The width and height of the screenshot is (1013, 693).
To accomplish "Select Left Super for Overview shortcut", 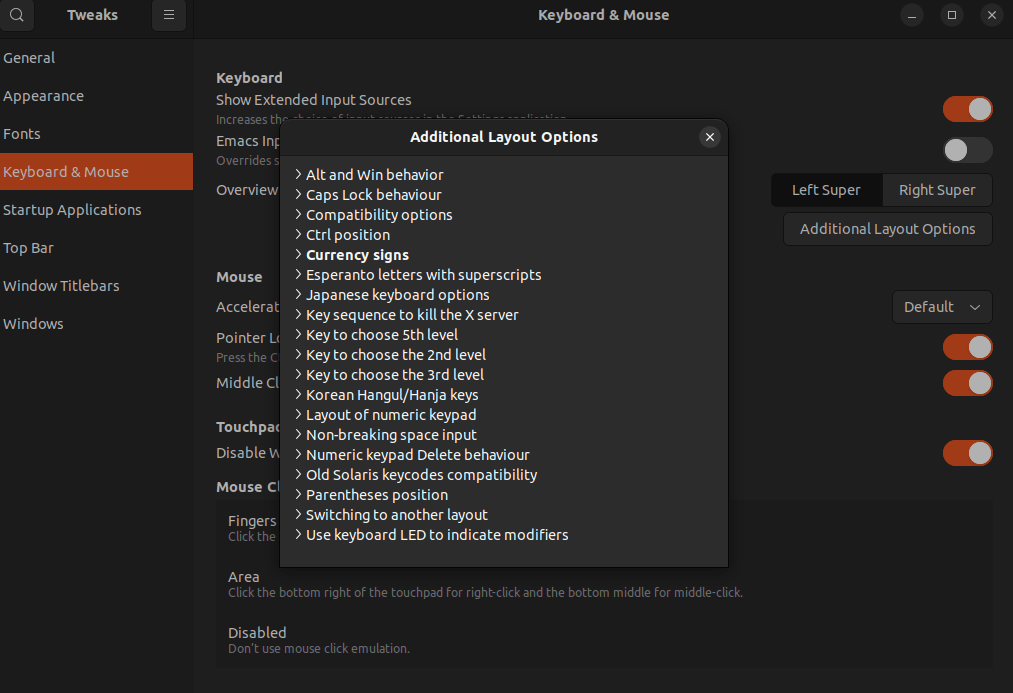I will click(x=826, y=190).
